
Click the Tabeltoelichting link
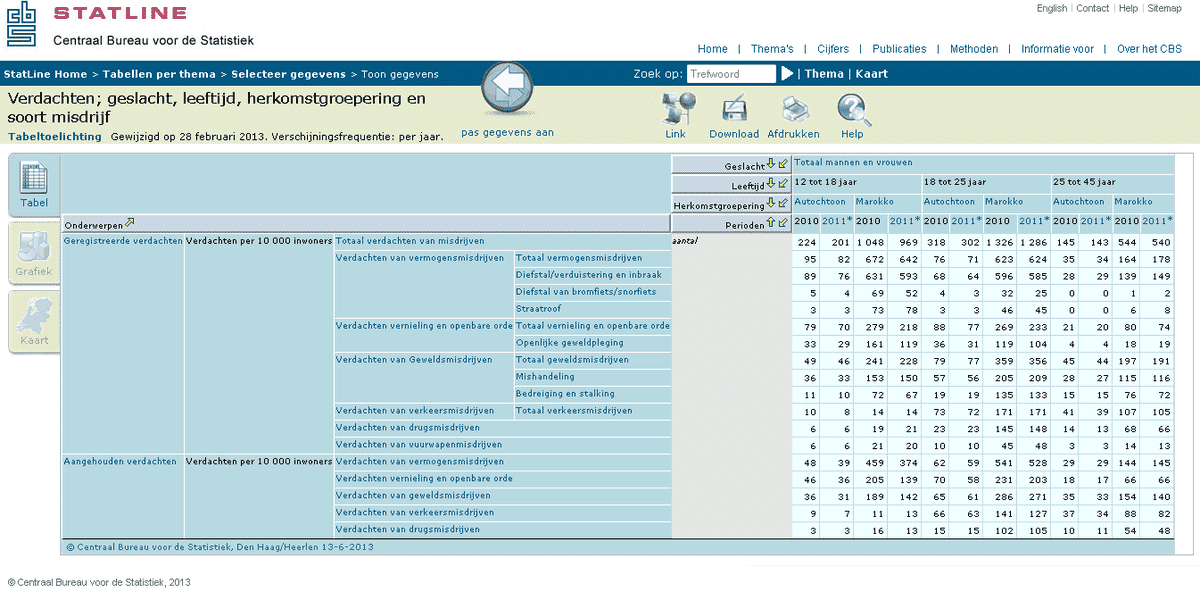(x=54, y=137)
